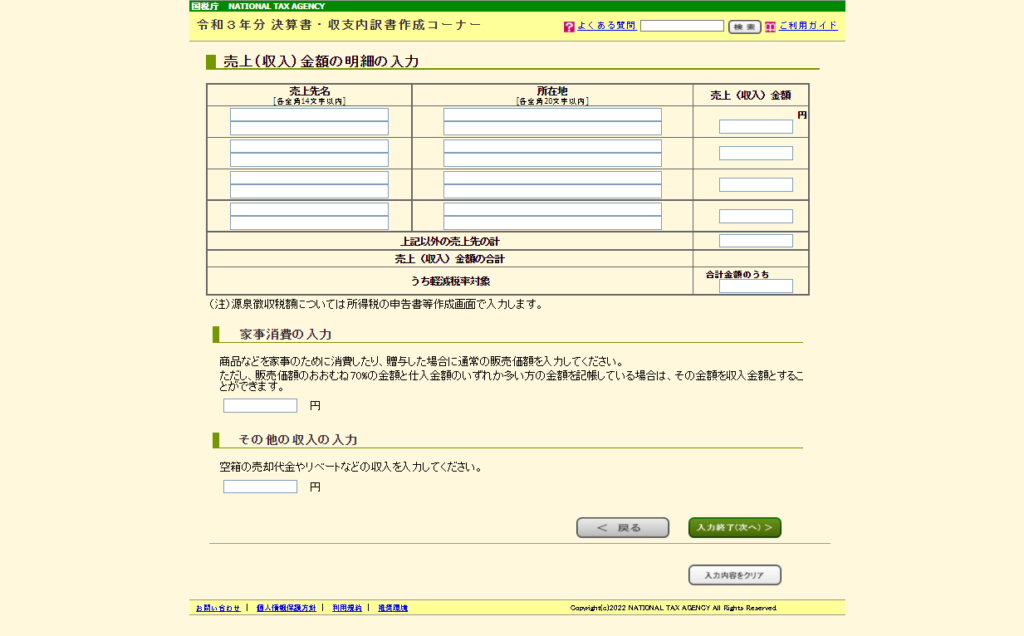
Task: Select fourth row 売上(収入)金額 field
Action: (756, 216)
